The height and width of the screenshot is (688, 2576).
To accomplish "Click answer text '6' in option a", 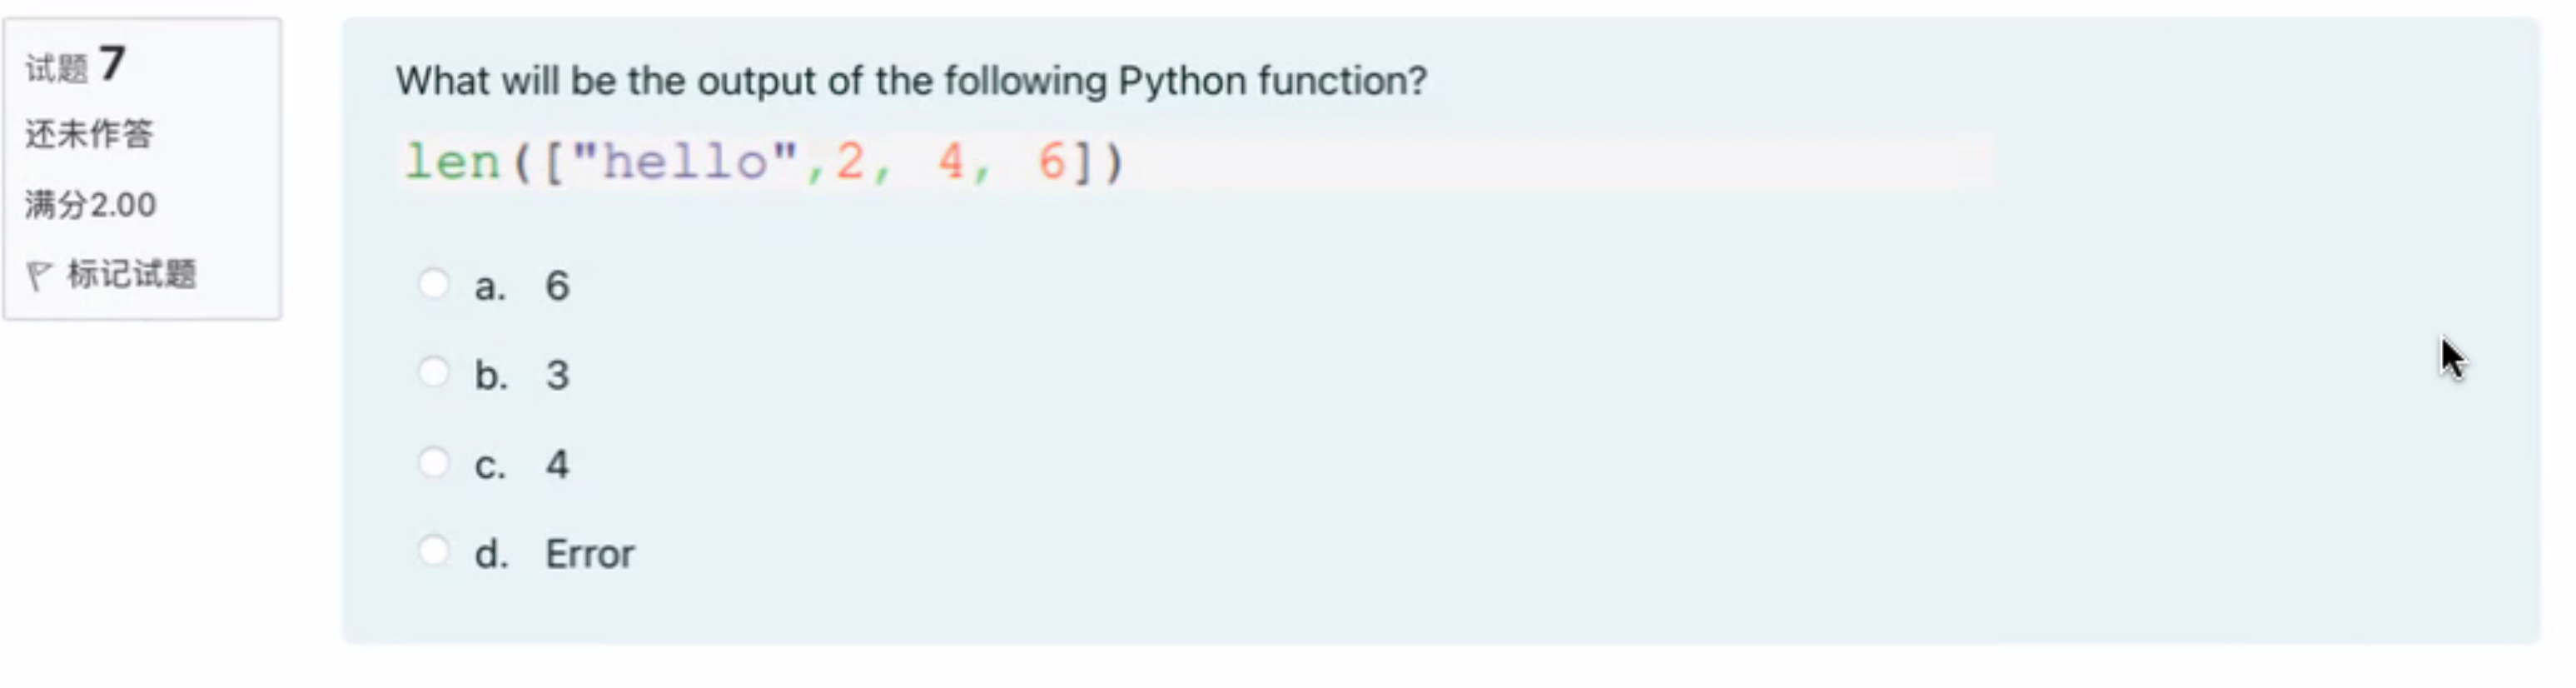I will pos(557,286).
